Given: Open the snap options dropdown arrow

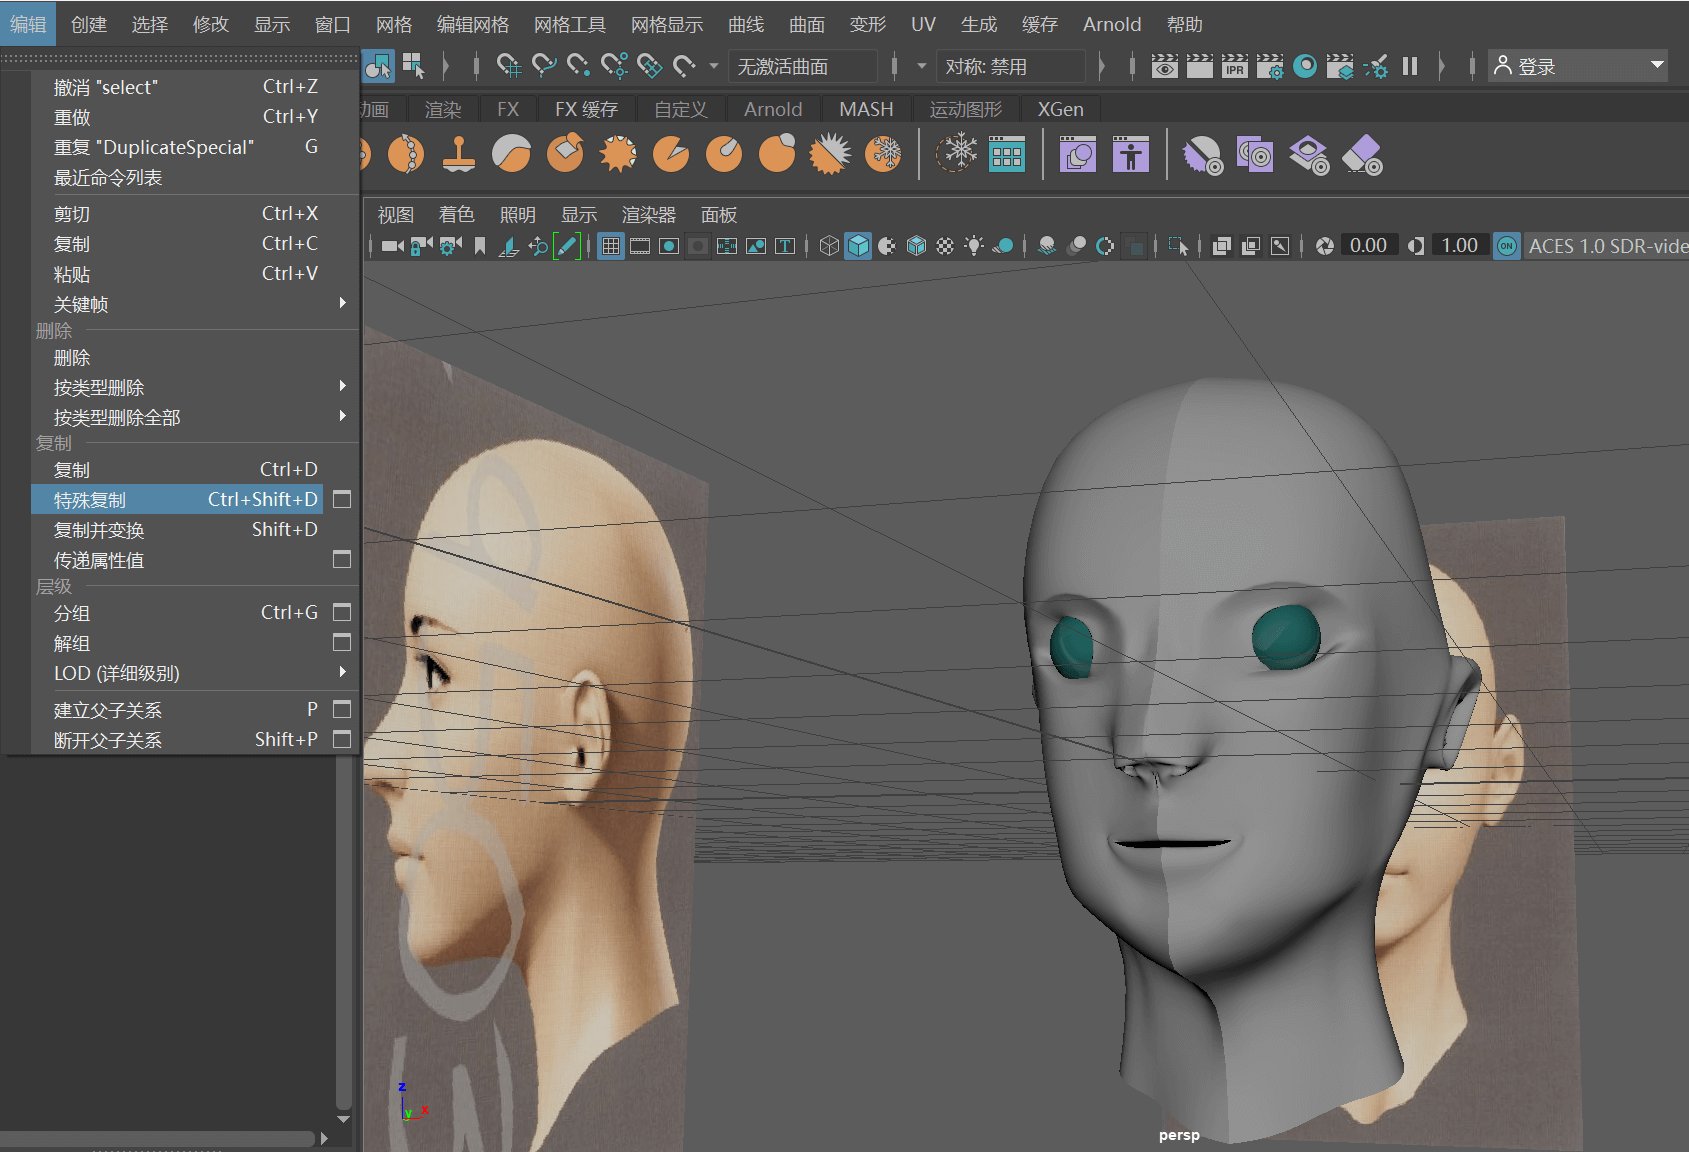Looking at the screenshot, I should click(x=714, y=66).
